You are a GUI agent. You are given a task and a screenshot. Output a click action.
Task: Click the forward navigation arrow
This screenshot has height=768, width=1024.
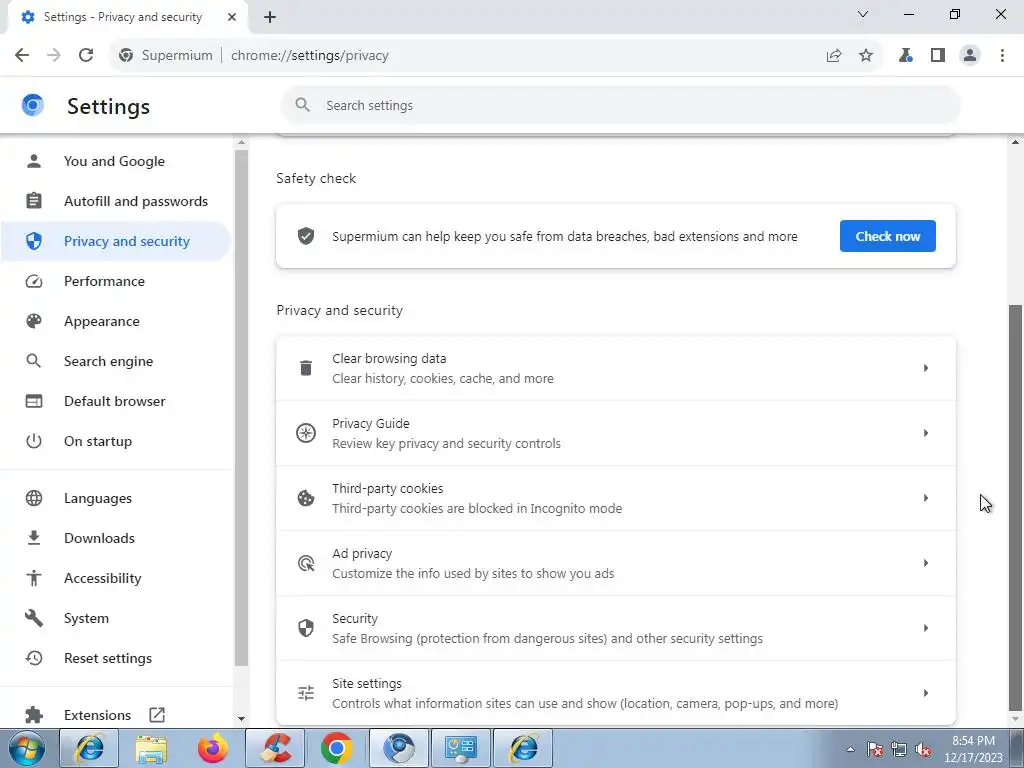pyautogui.click(x=54, y=56)
